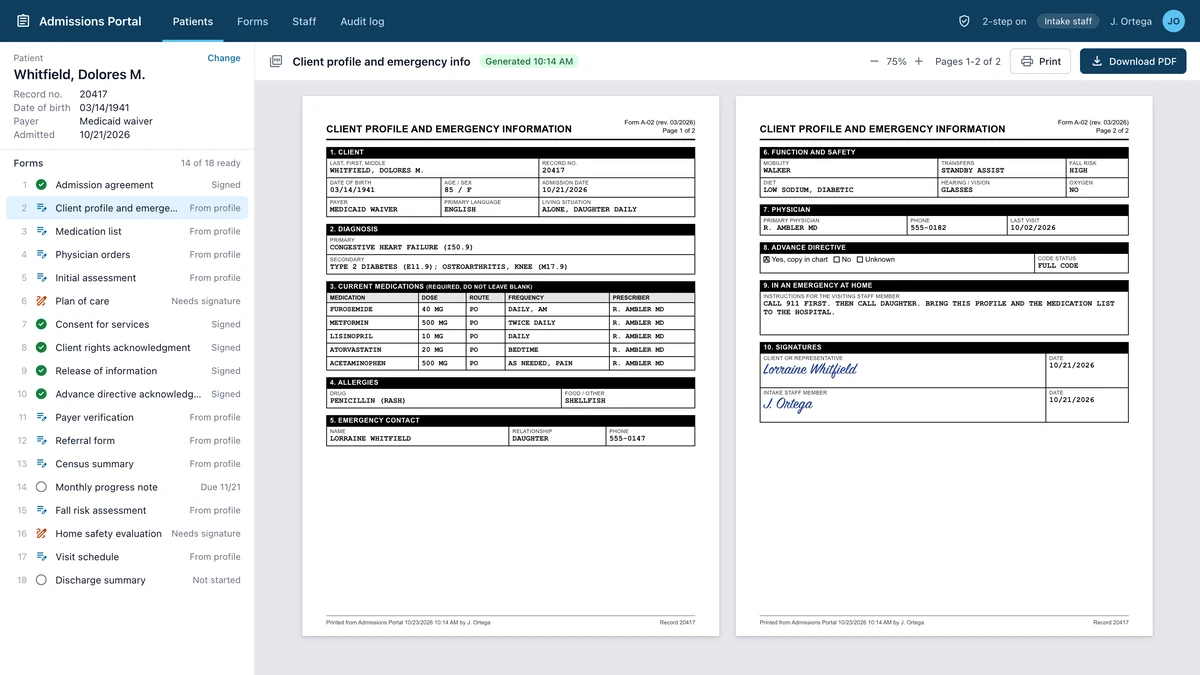
Task: Select the Admission agreement form row
Action: 127,185
